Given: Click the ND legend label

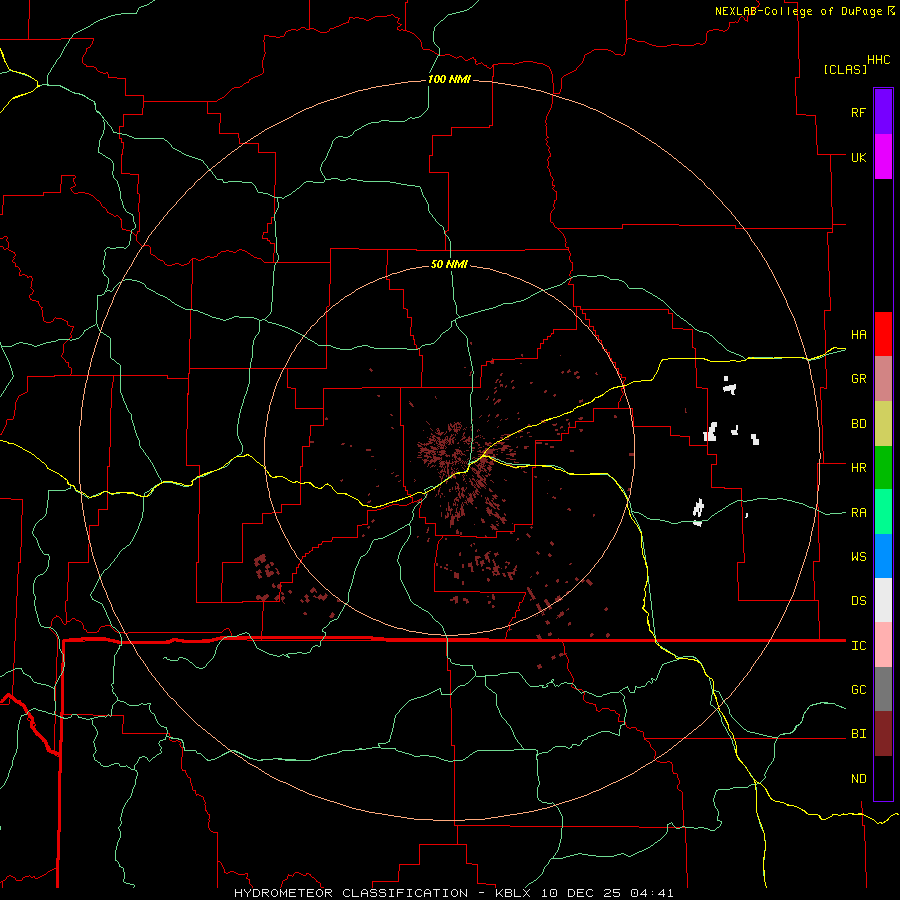Looking at the screenshot, I should click(x=858, y=779).
